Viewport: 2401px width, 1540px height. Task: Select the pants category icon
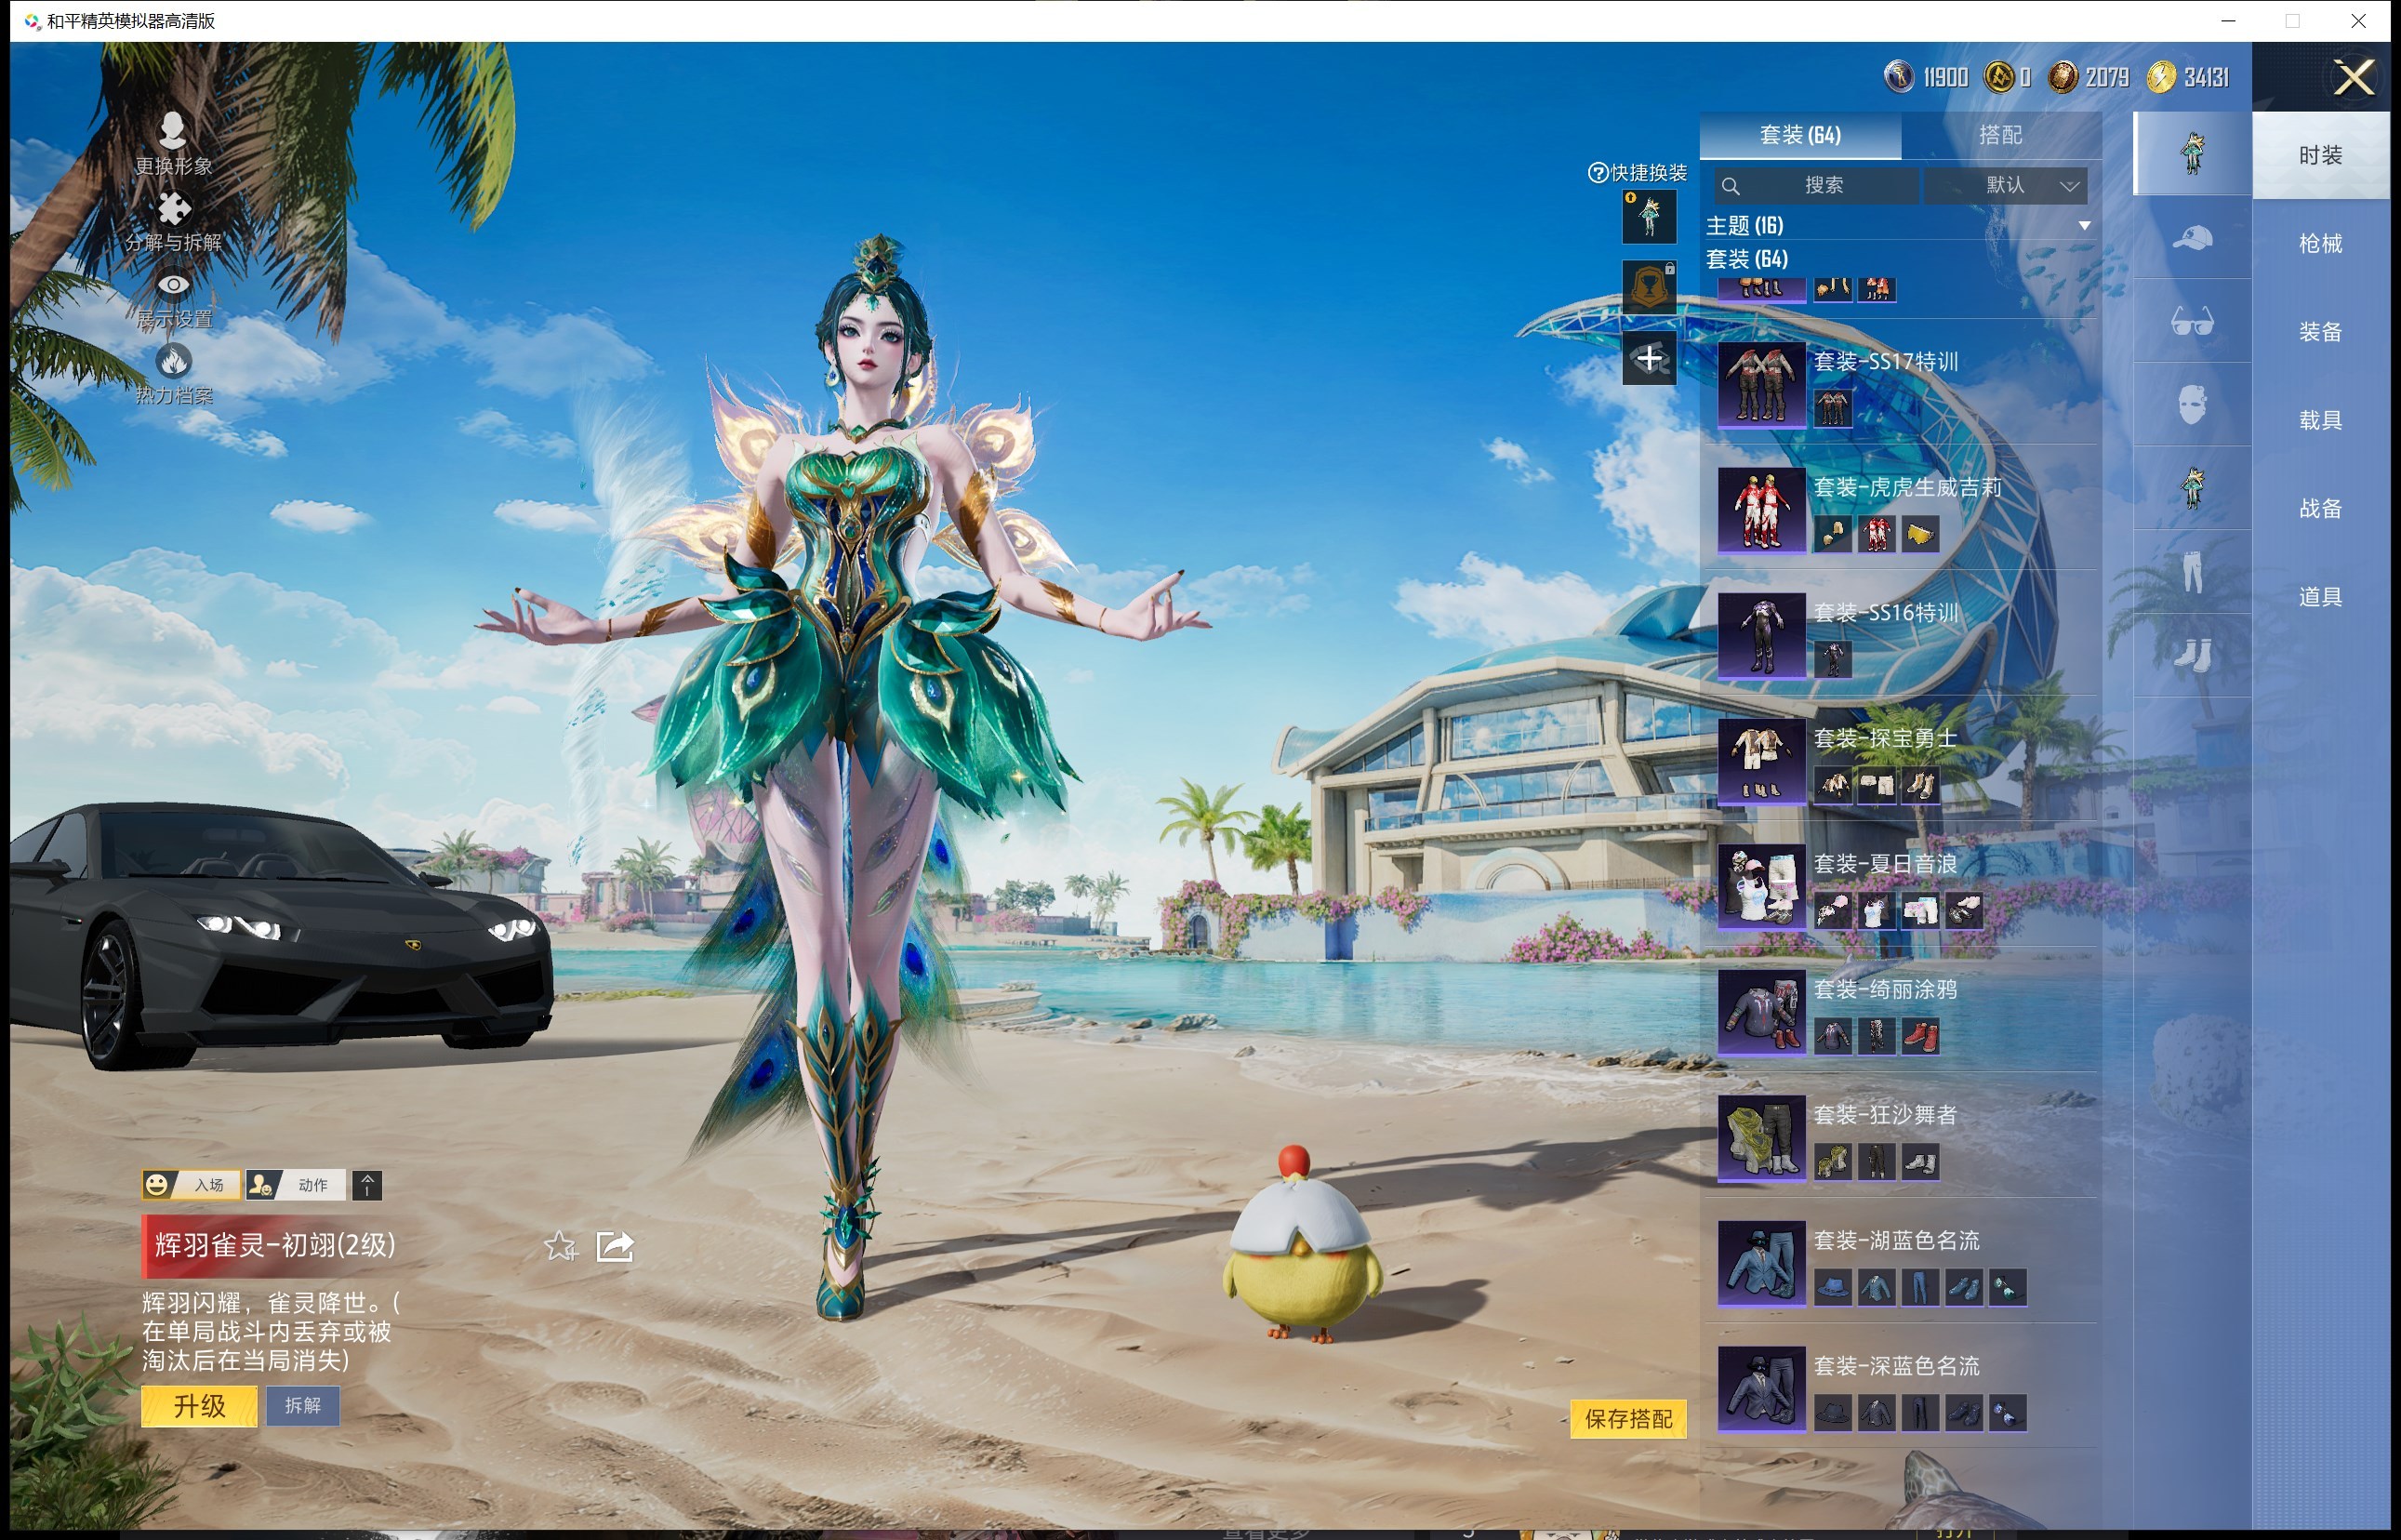tap(2192, 573)
